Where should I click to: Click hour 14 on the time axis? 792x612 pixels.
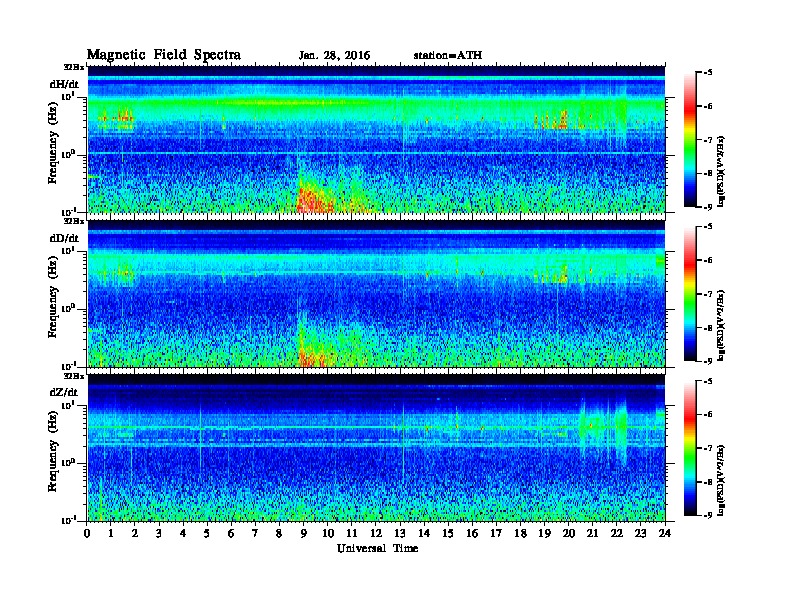pyautogui.click(x=424, y=534)
